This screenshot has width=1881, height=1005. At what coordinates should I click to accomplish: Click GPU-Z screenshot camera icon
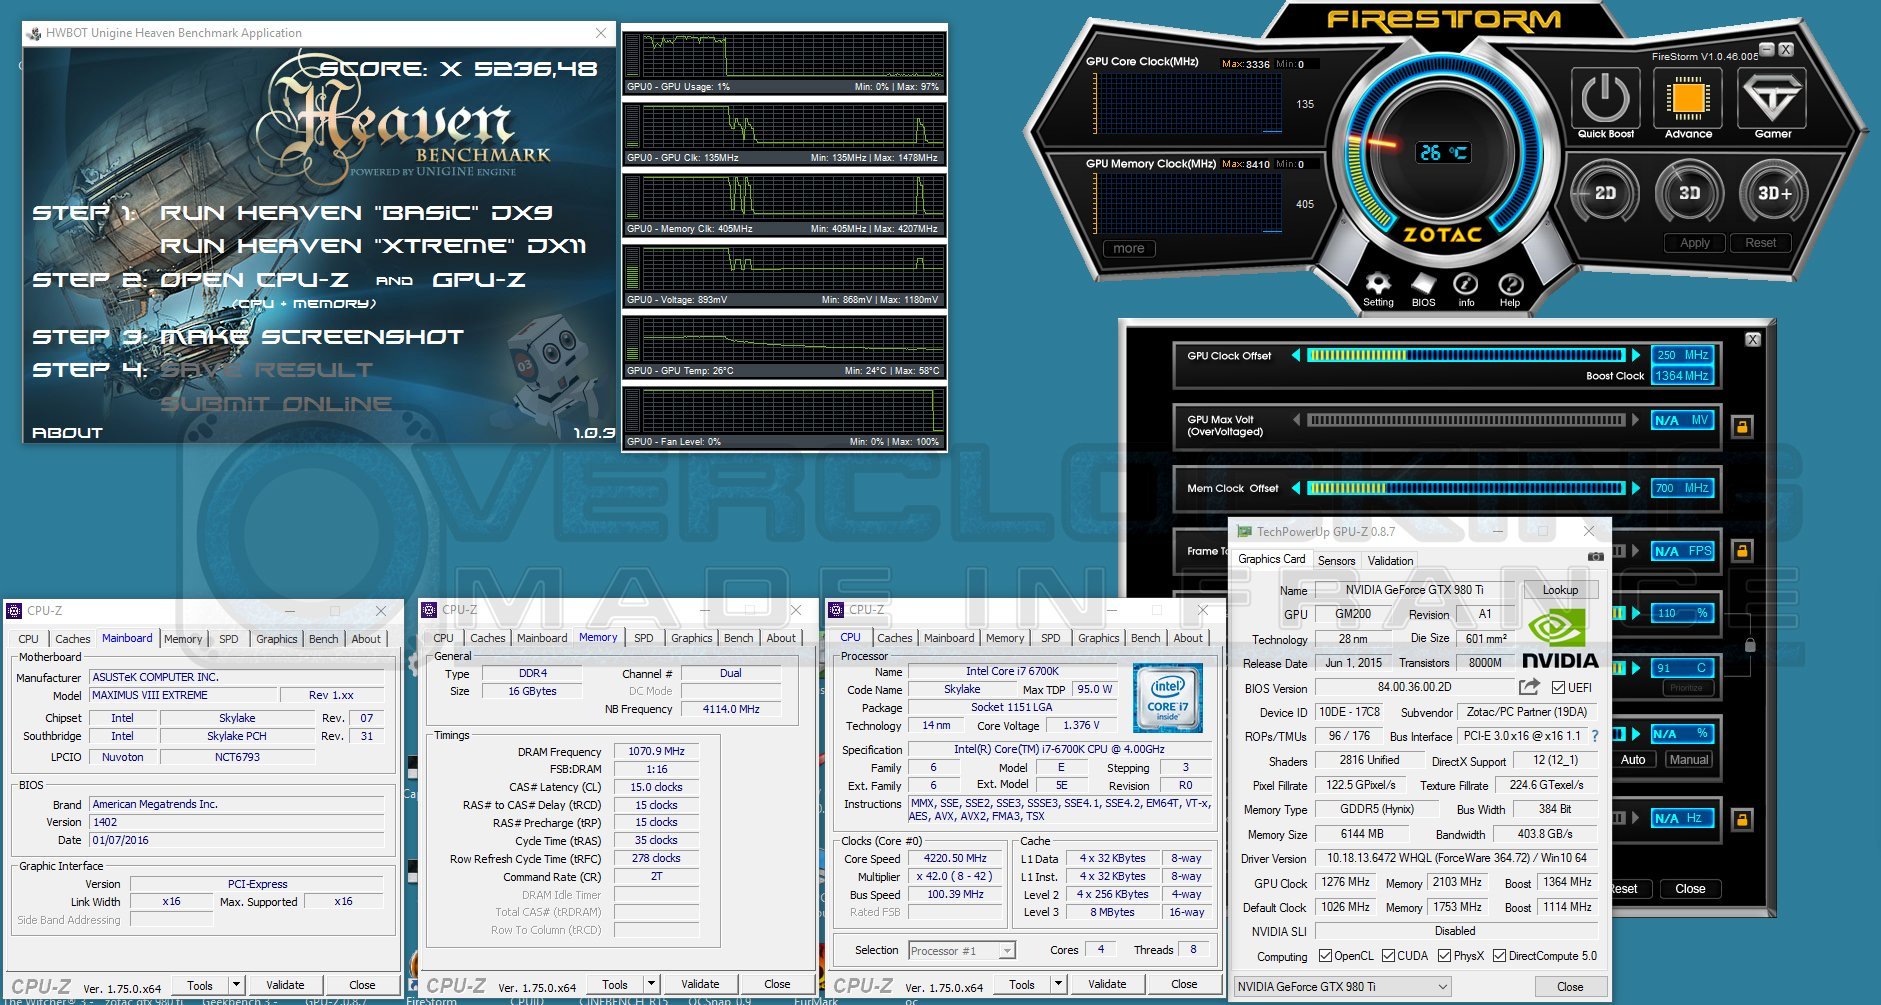point(1596,556)
